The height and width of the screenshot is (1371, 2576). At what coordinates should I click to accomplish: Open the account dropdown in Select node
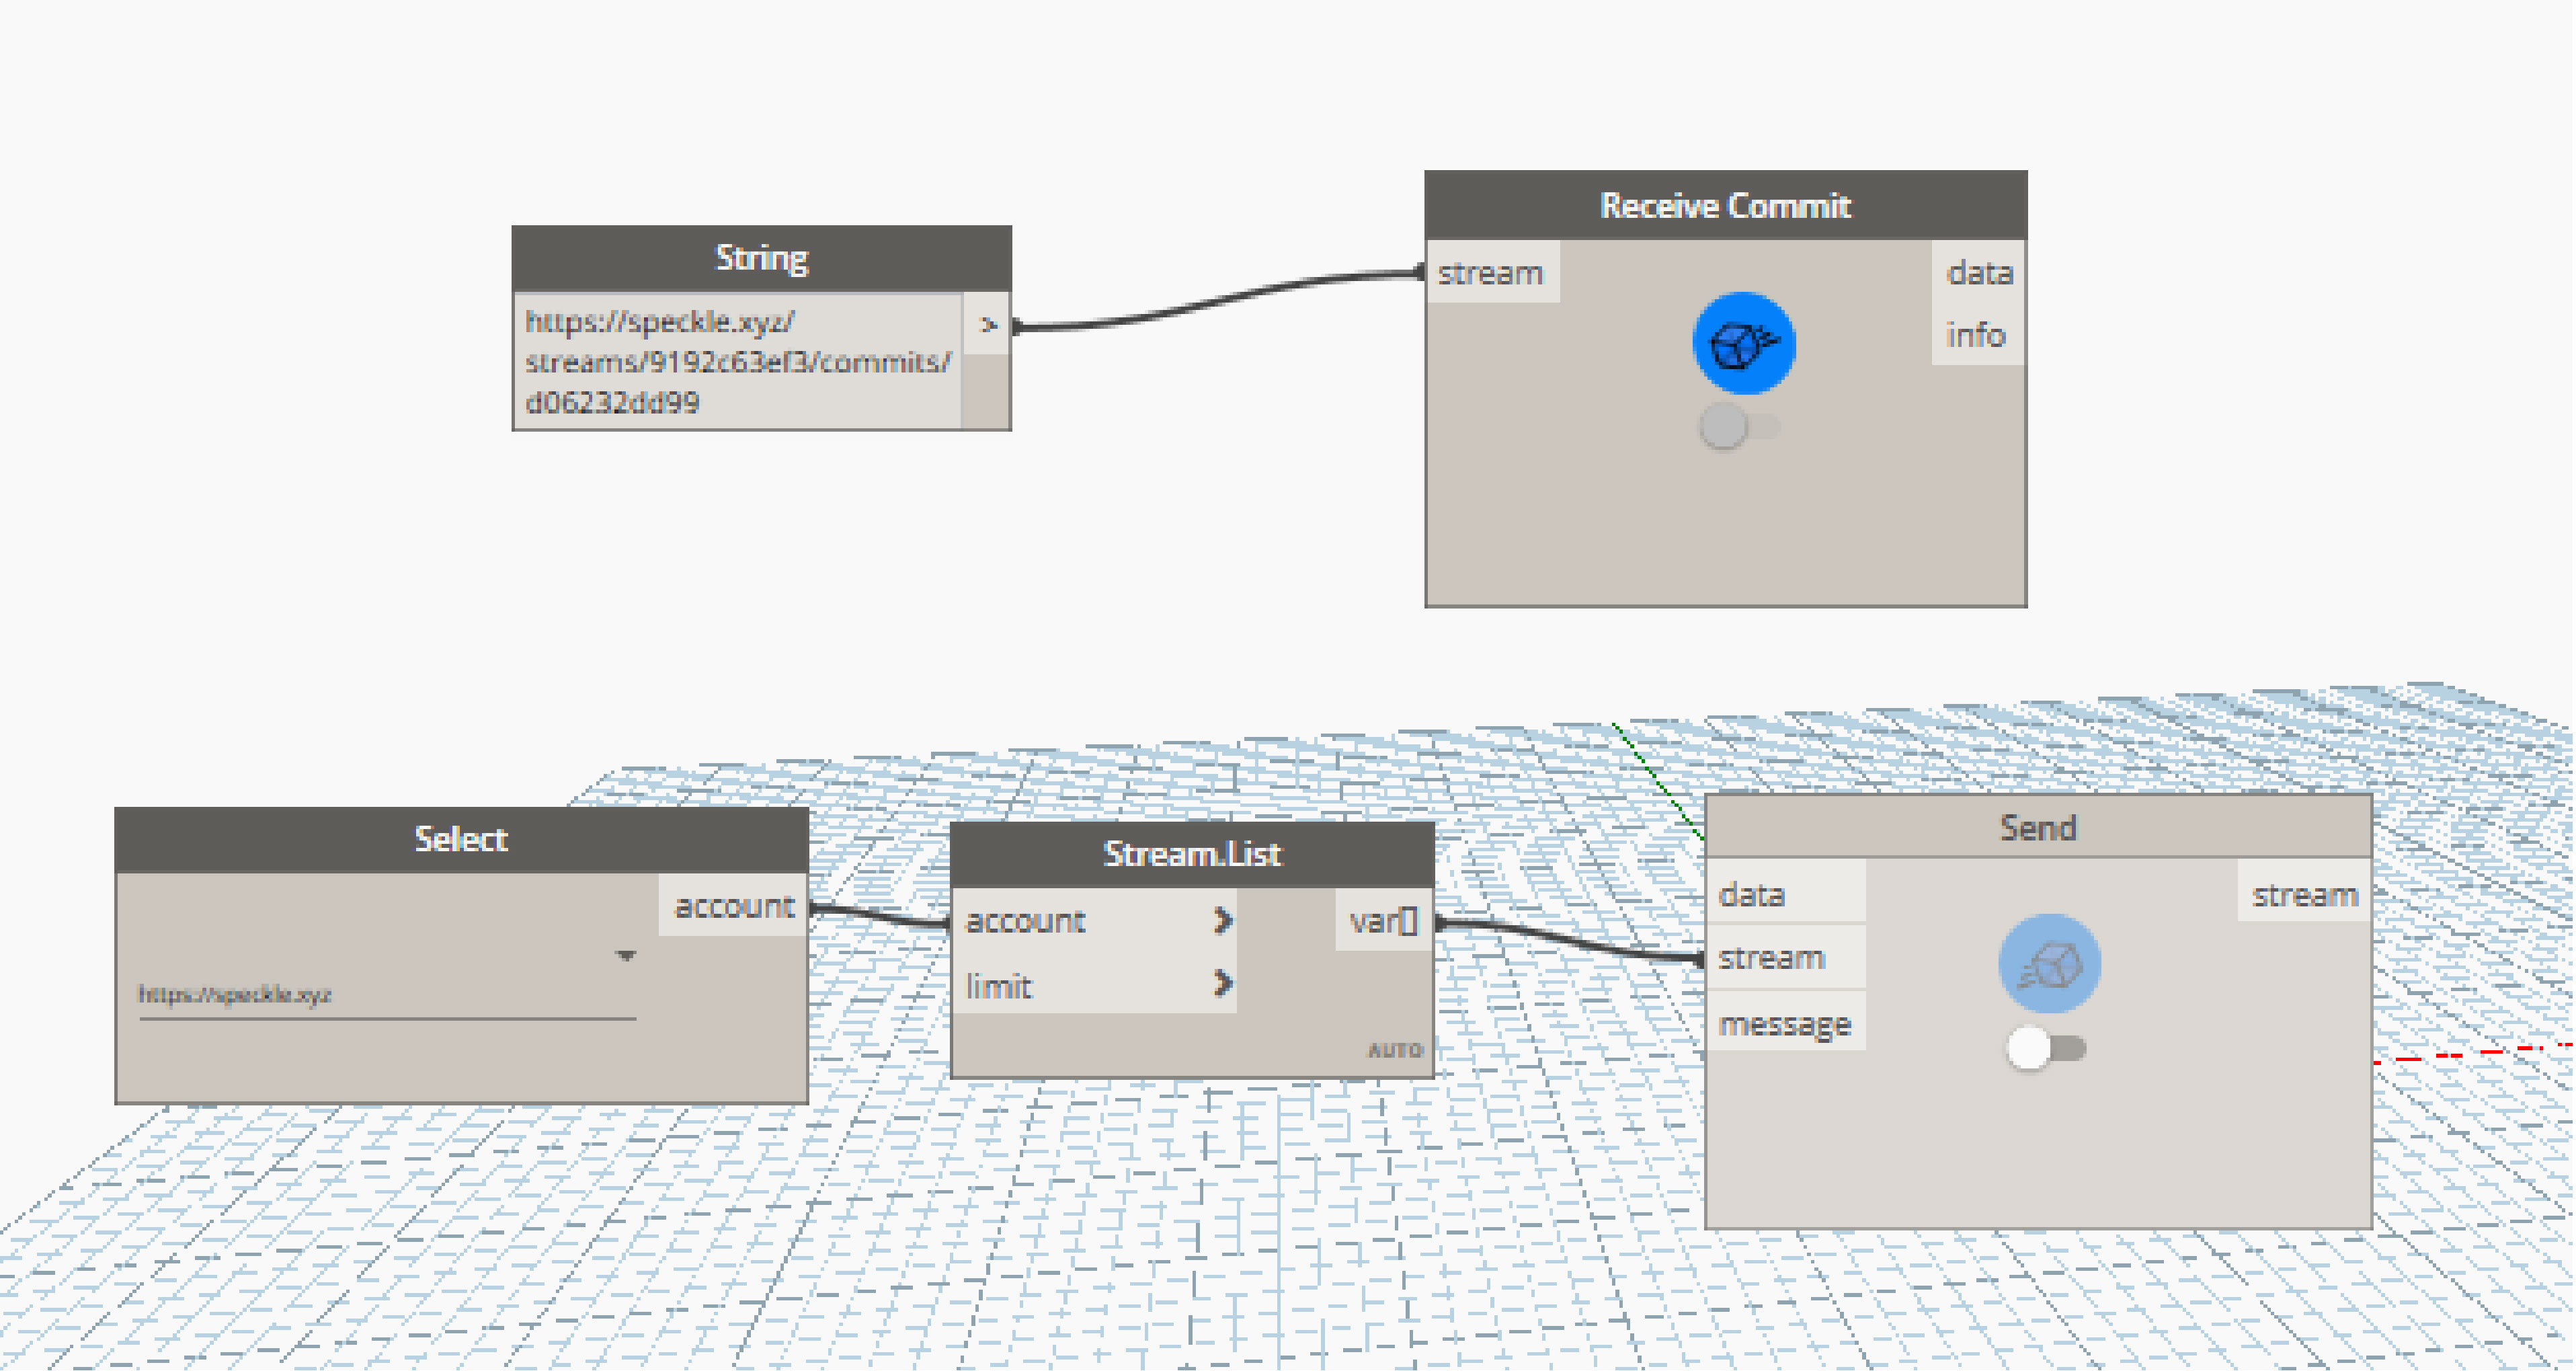click(x=626, y=955)
